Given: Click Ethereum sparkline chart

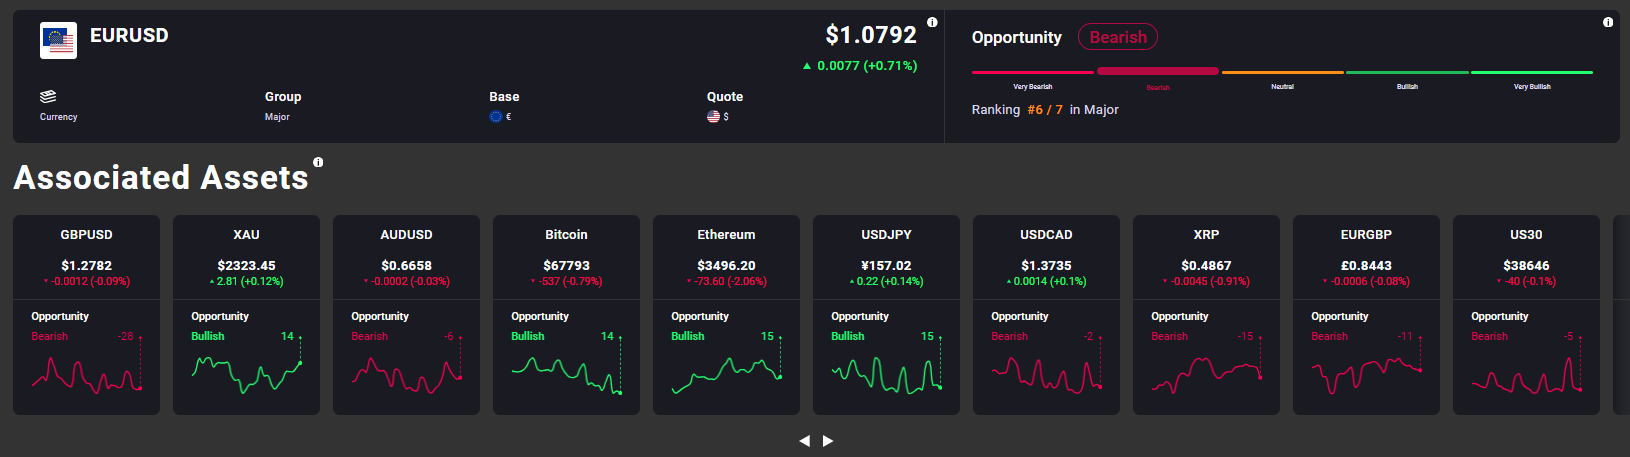Looking at the screenshot, I should point(727,375).
